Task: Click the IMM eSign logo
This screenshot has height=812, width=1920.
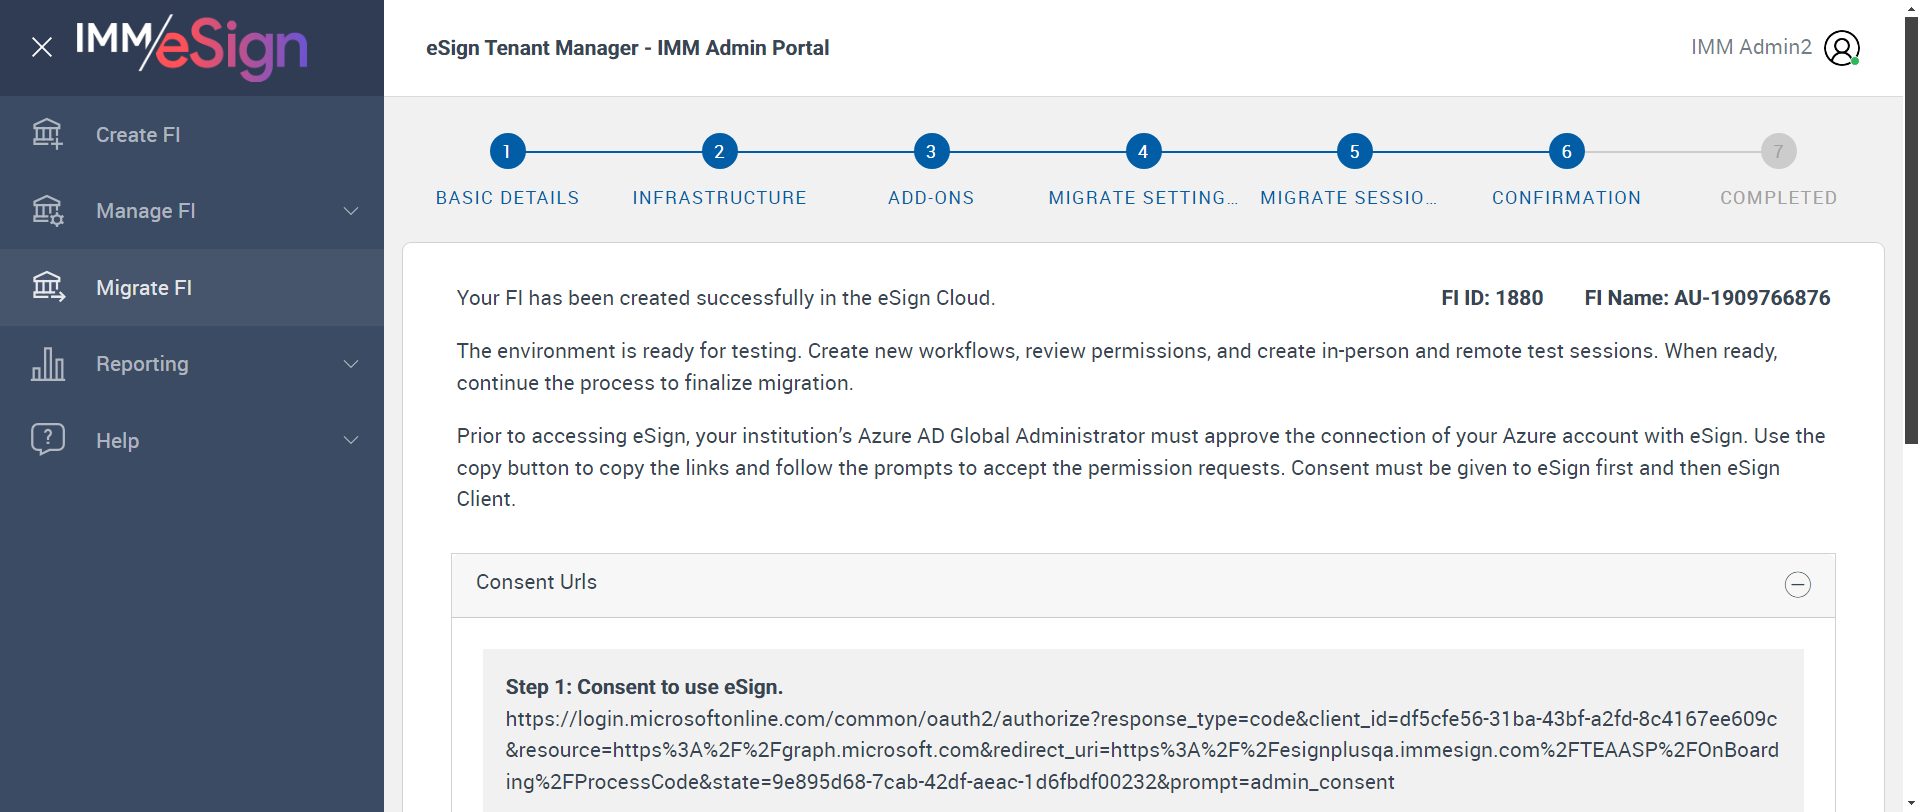Action: [x=191, y=47]
